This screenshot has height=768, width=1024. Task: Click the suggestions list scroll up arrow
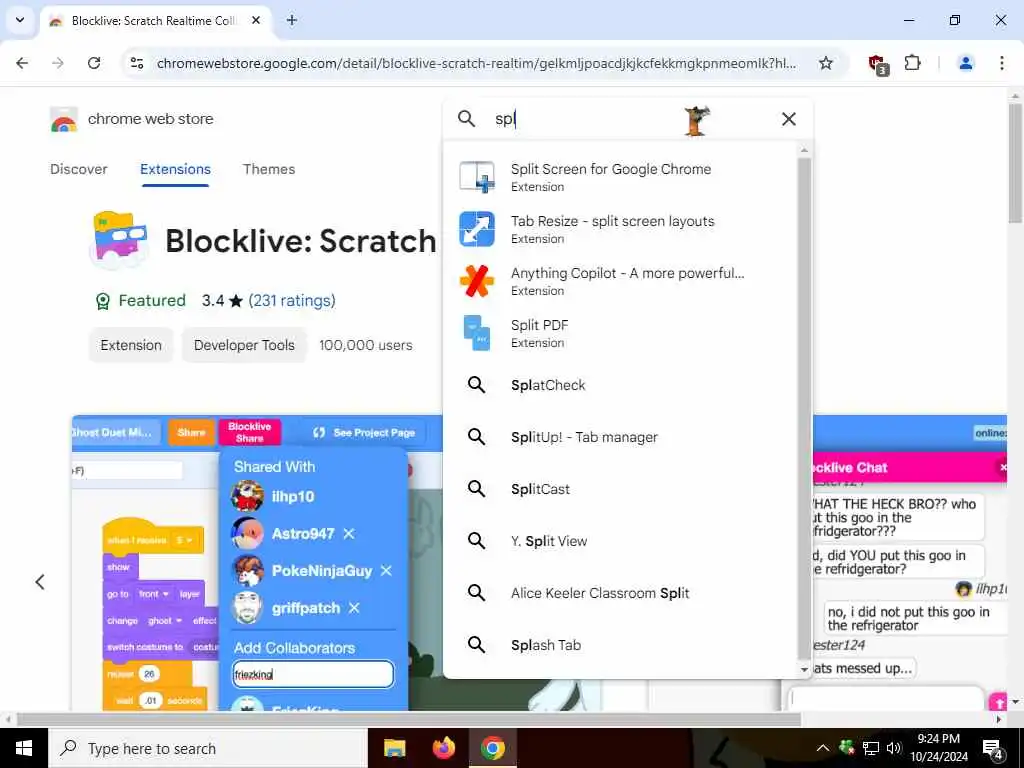[x=804, y=150]
